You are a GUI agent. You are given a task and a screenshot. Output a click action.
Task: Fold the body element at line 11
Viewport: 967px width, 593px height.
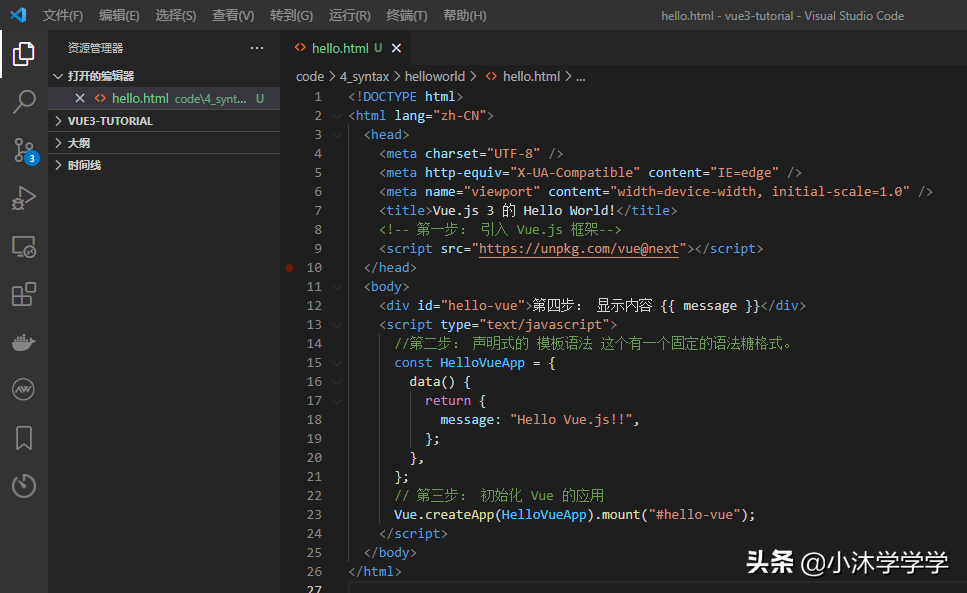337,287
